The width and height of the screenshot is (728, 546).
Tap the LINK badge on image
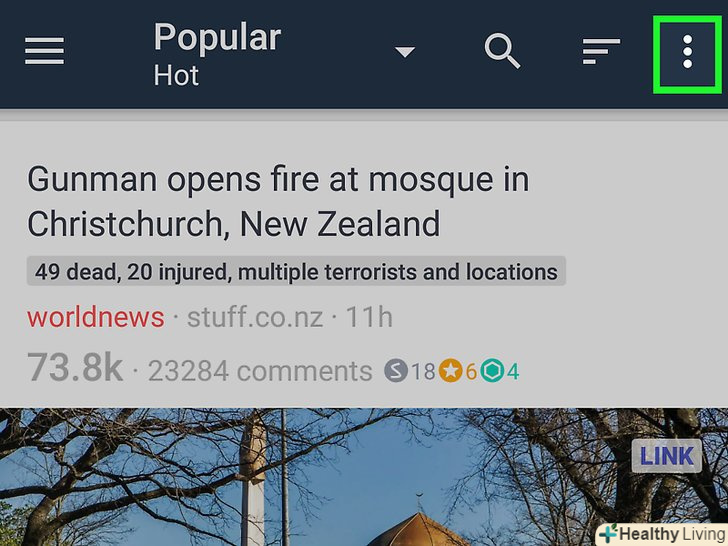(x=667, y=456)
